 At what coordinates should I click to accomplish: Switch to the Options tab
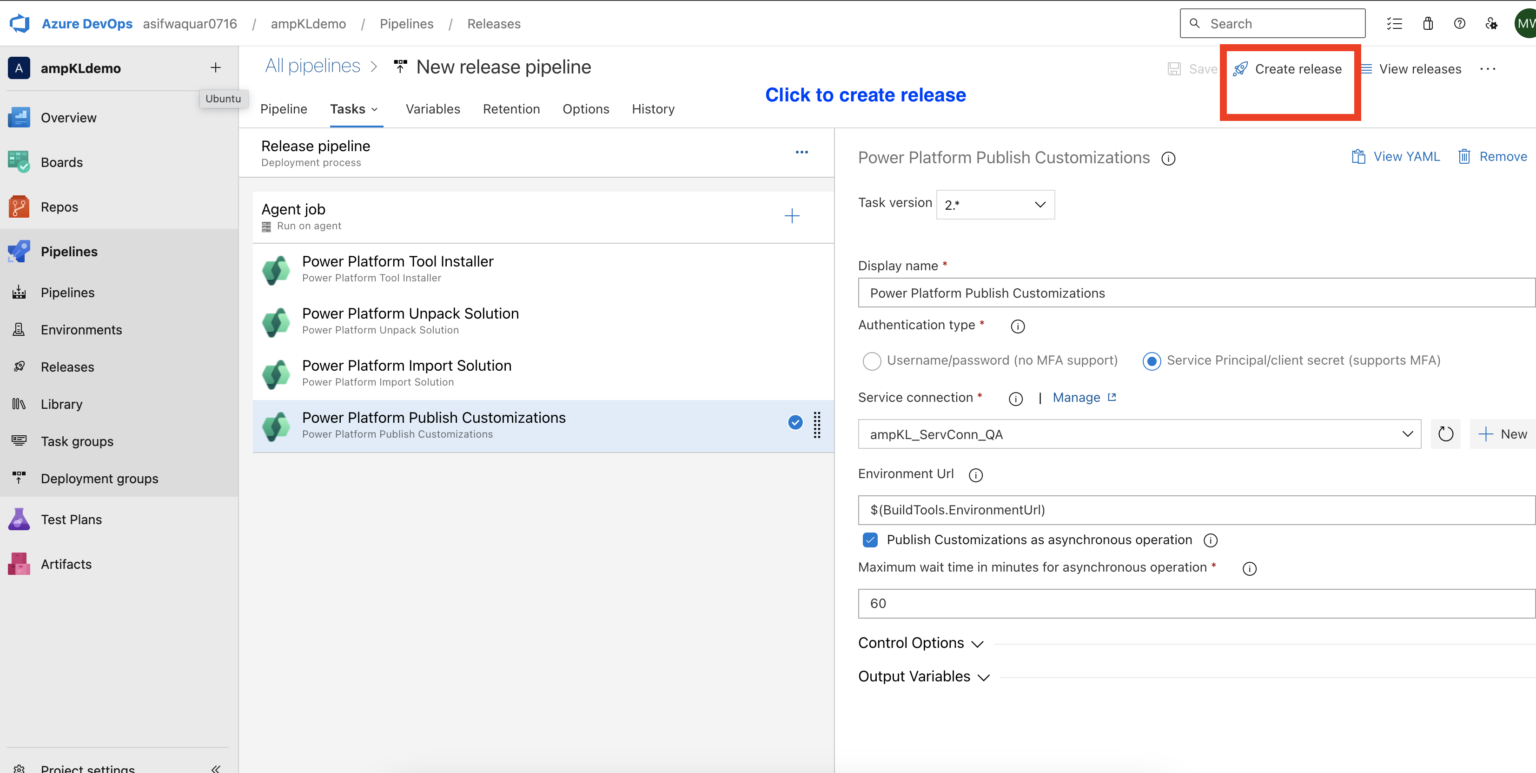[586, 109]
